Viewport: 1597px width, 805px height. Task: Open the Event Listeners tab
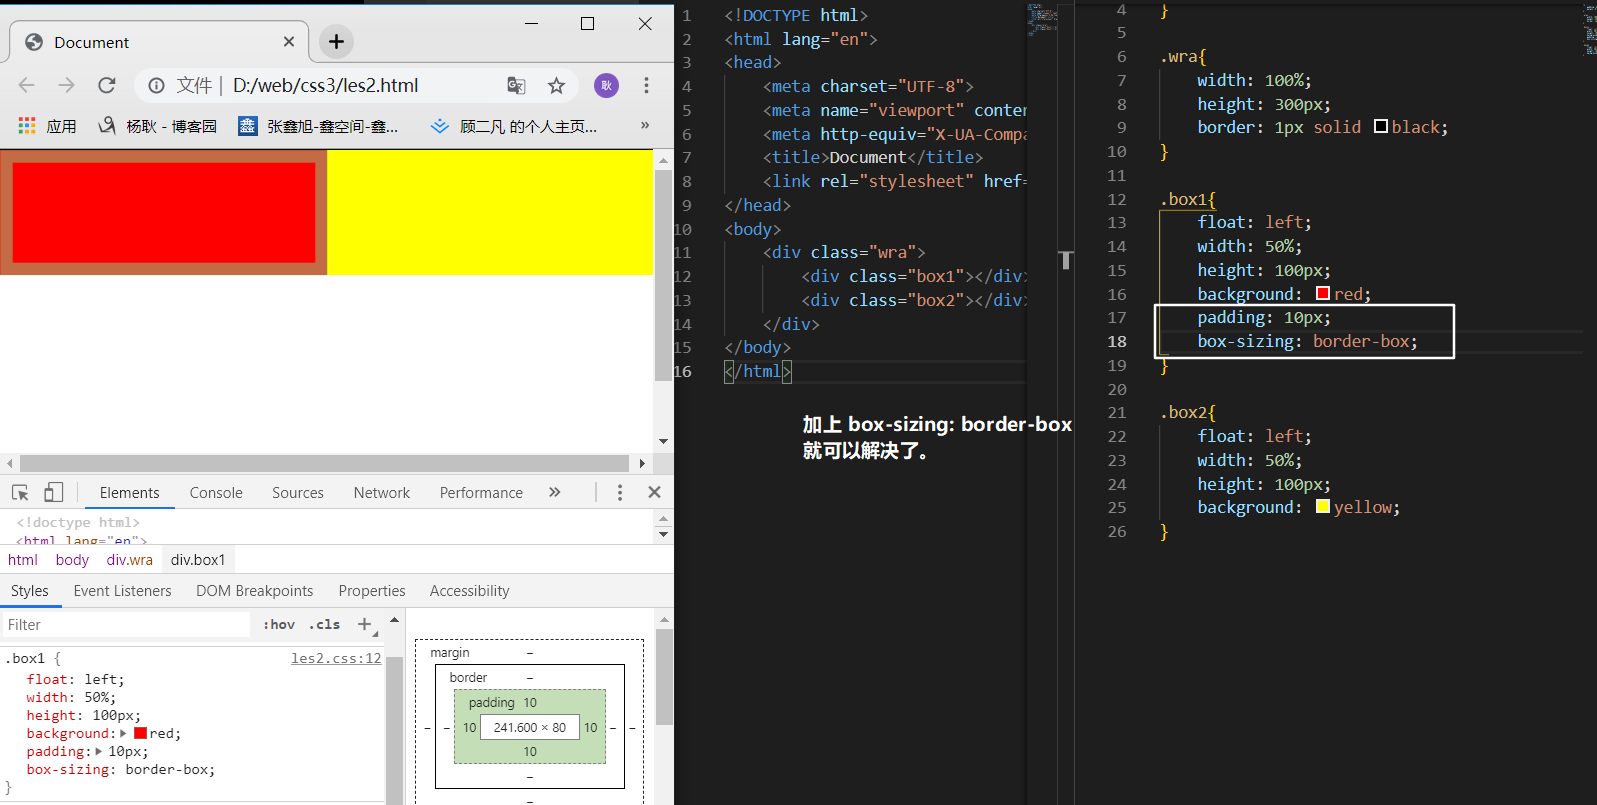(x=122, y=591)
